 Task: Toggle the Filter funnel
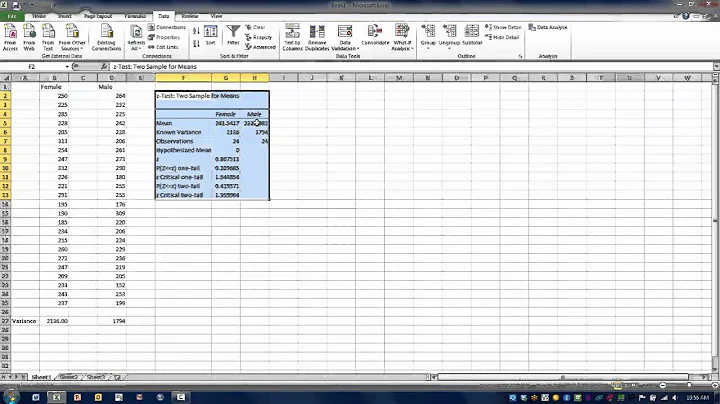(x=233, y=35)
